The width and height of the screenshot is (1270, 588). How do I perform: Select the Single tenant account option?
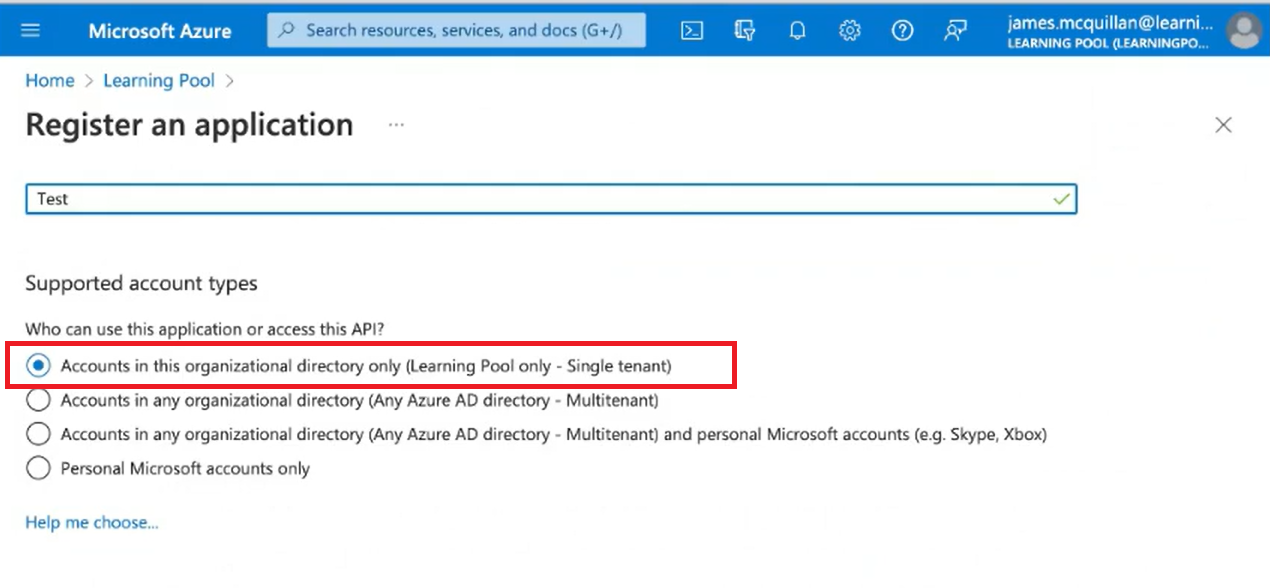click(38, 366)
